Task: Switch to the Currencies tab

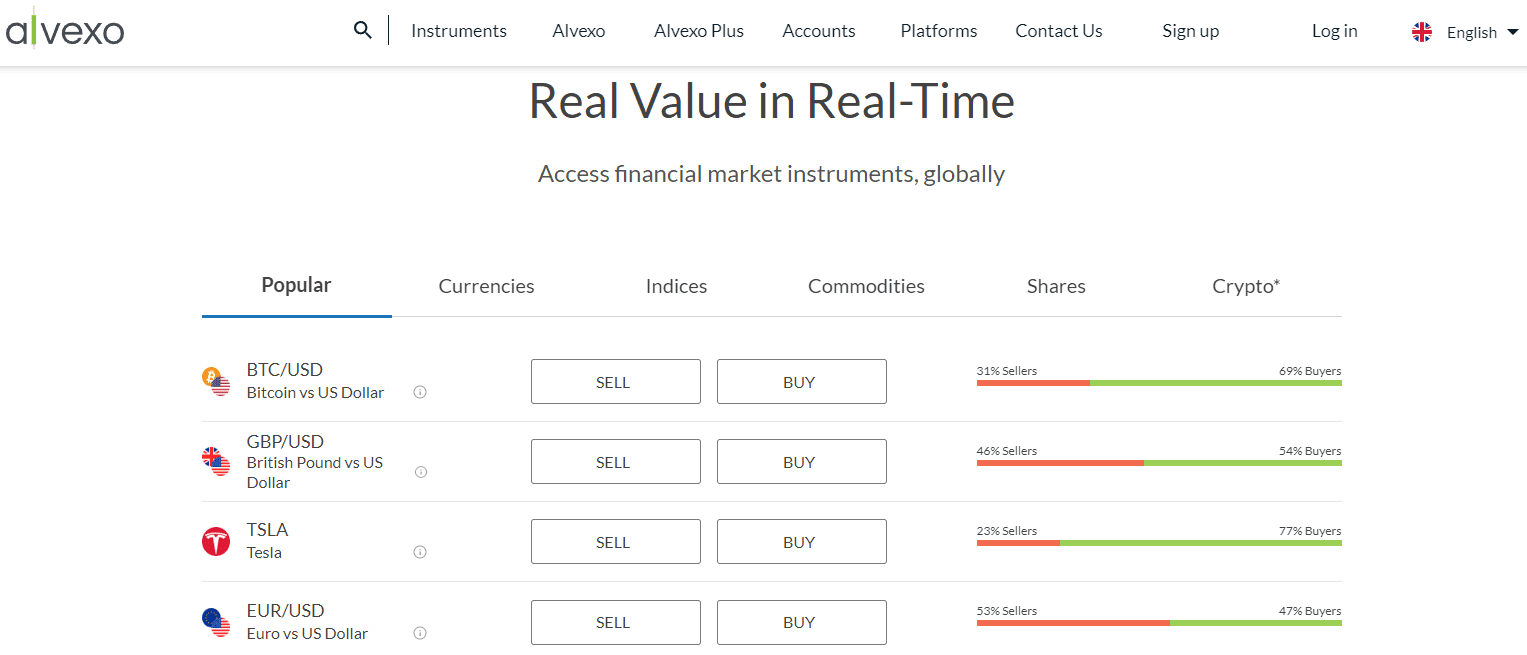Action: point(486,287)
